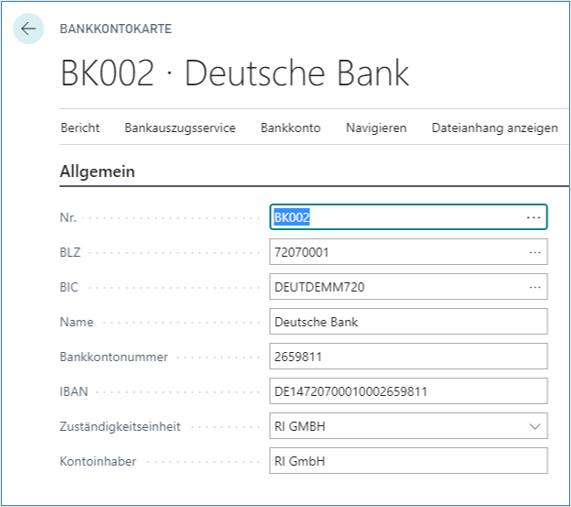Click the BIC field label
This screenshot has height=507, width=571.
69,287
